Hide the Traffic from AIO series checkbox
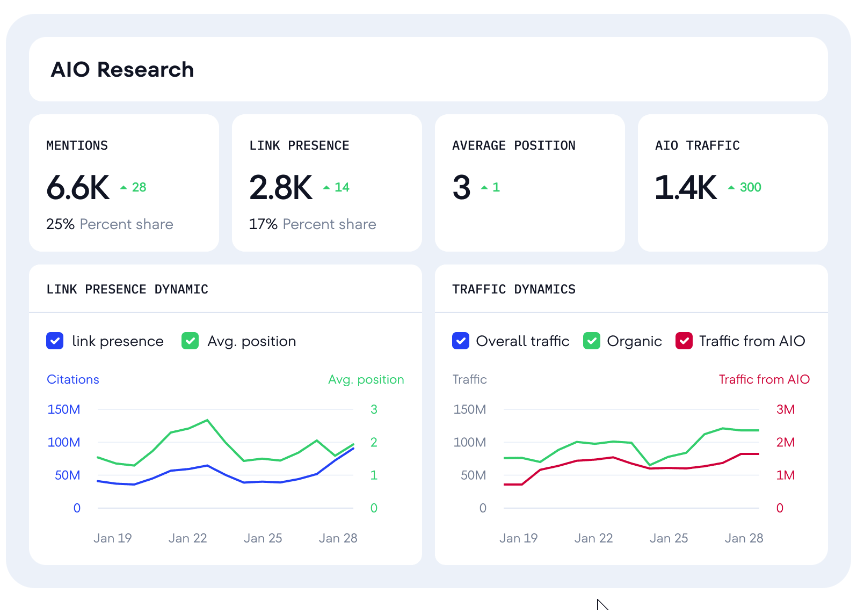 click(684, 341)
